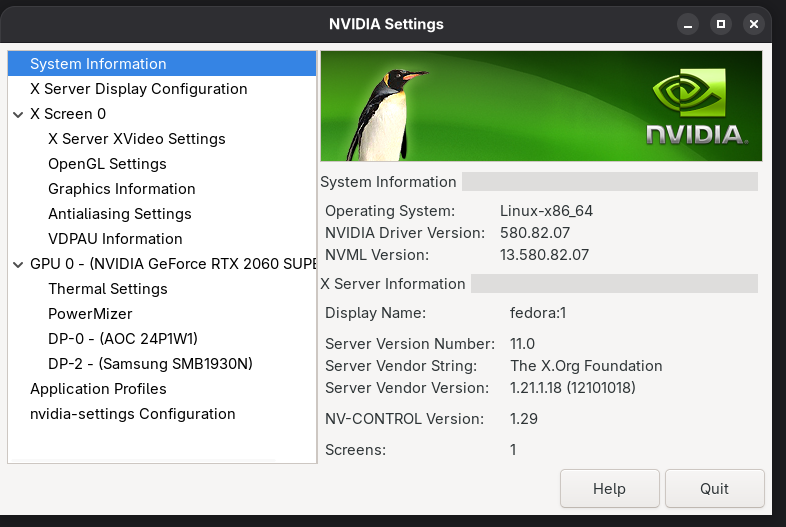This screenshot has width=786, height=527.
Task: Select DP-2 Samsung SMB1930N display
Action: coord(162,364)
